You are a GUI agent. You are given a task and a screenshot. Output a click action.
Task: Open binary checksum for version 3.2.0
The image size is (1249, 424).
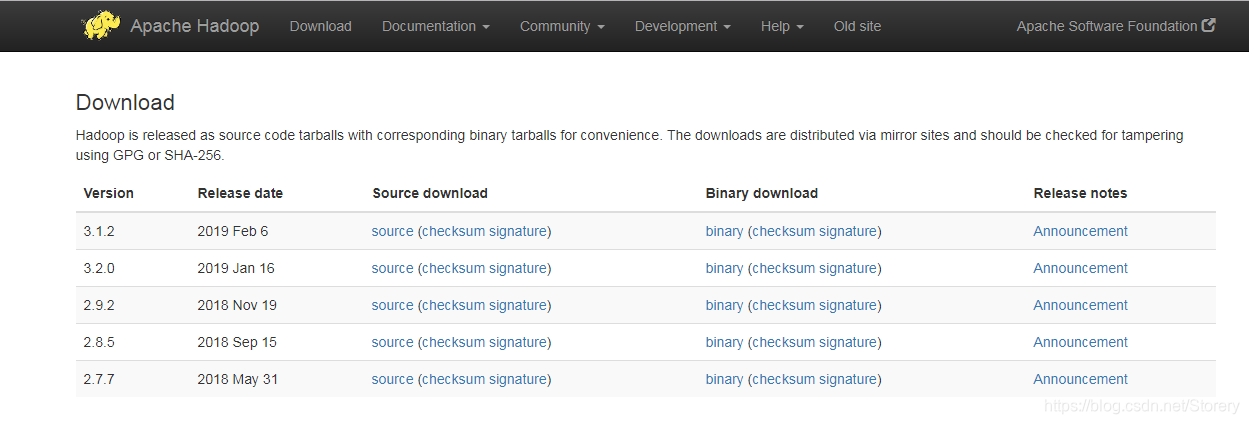pyautogui.click(x=784, y=268)
